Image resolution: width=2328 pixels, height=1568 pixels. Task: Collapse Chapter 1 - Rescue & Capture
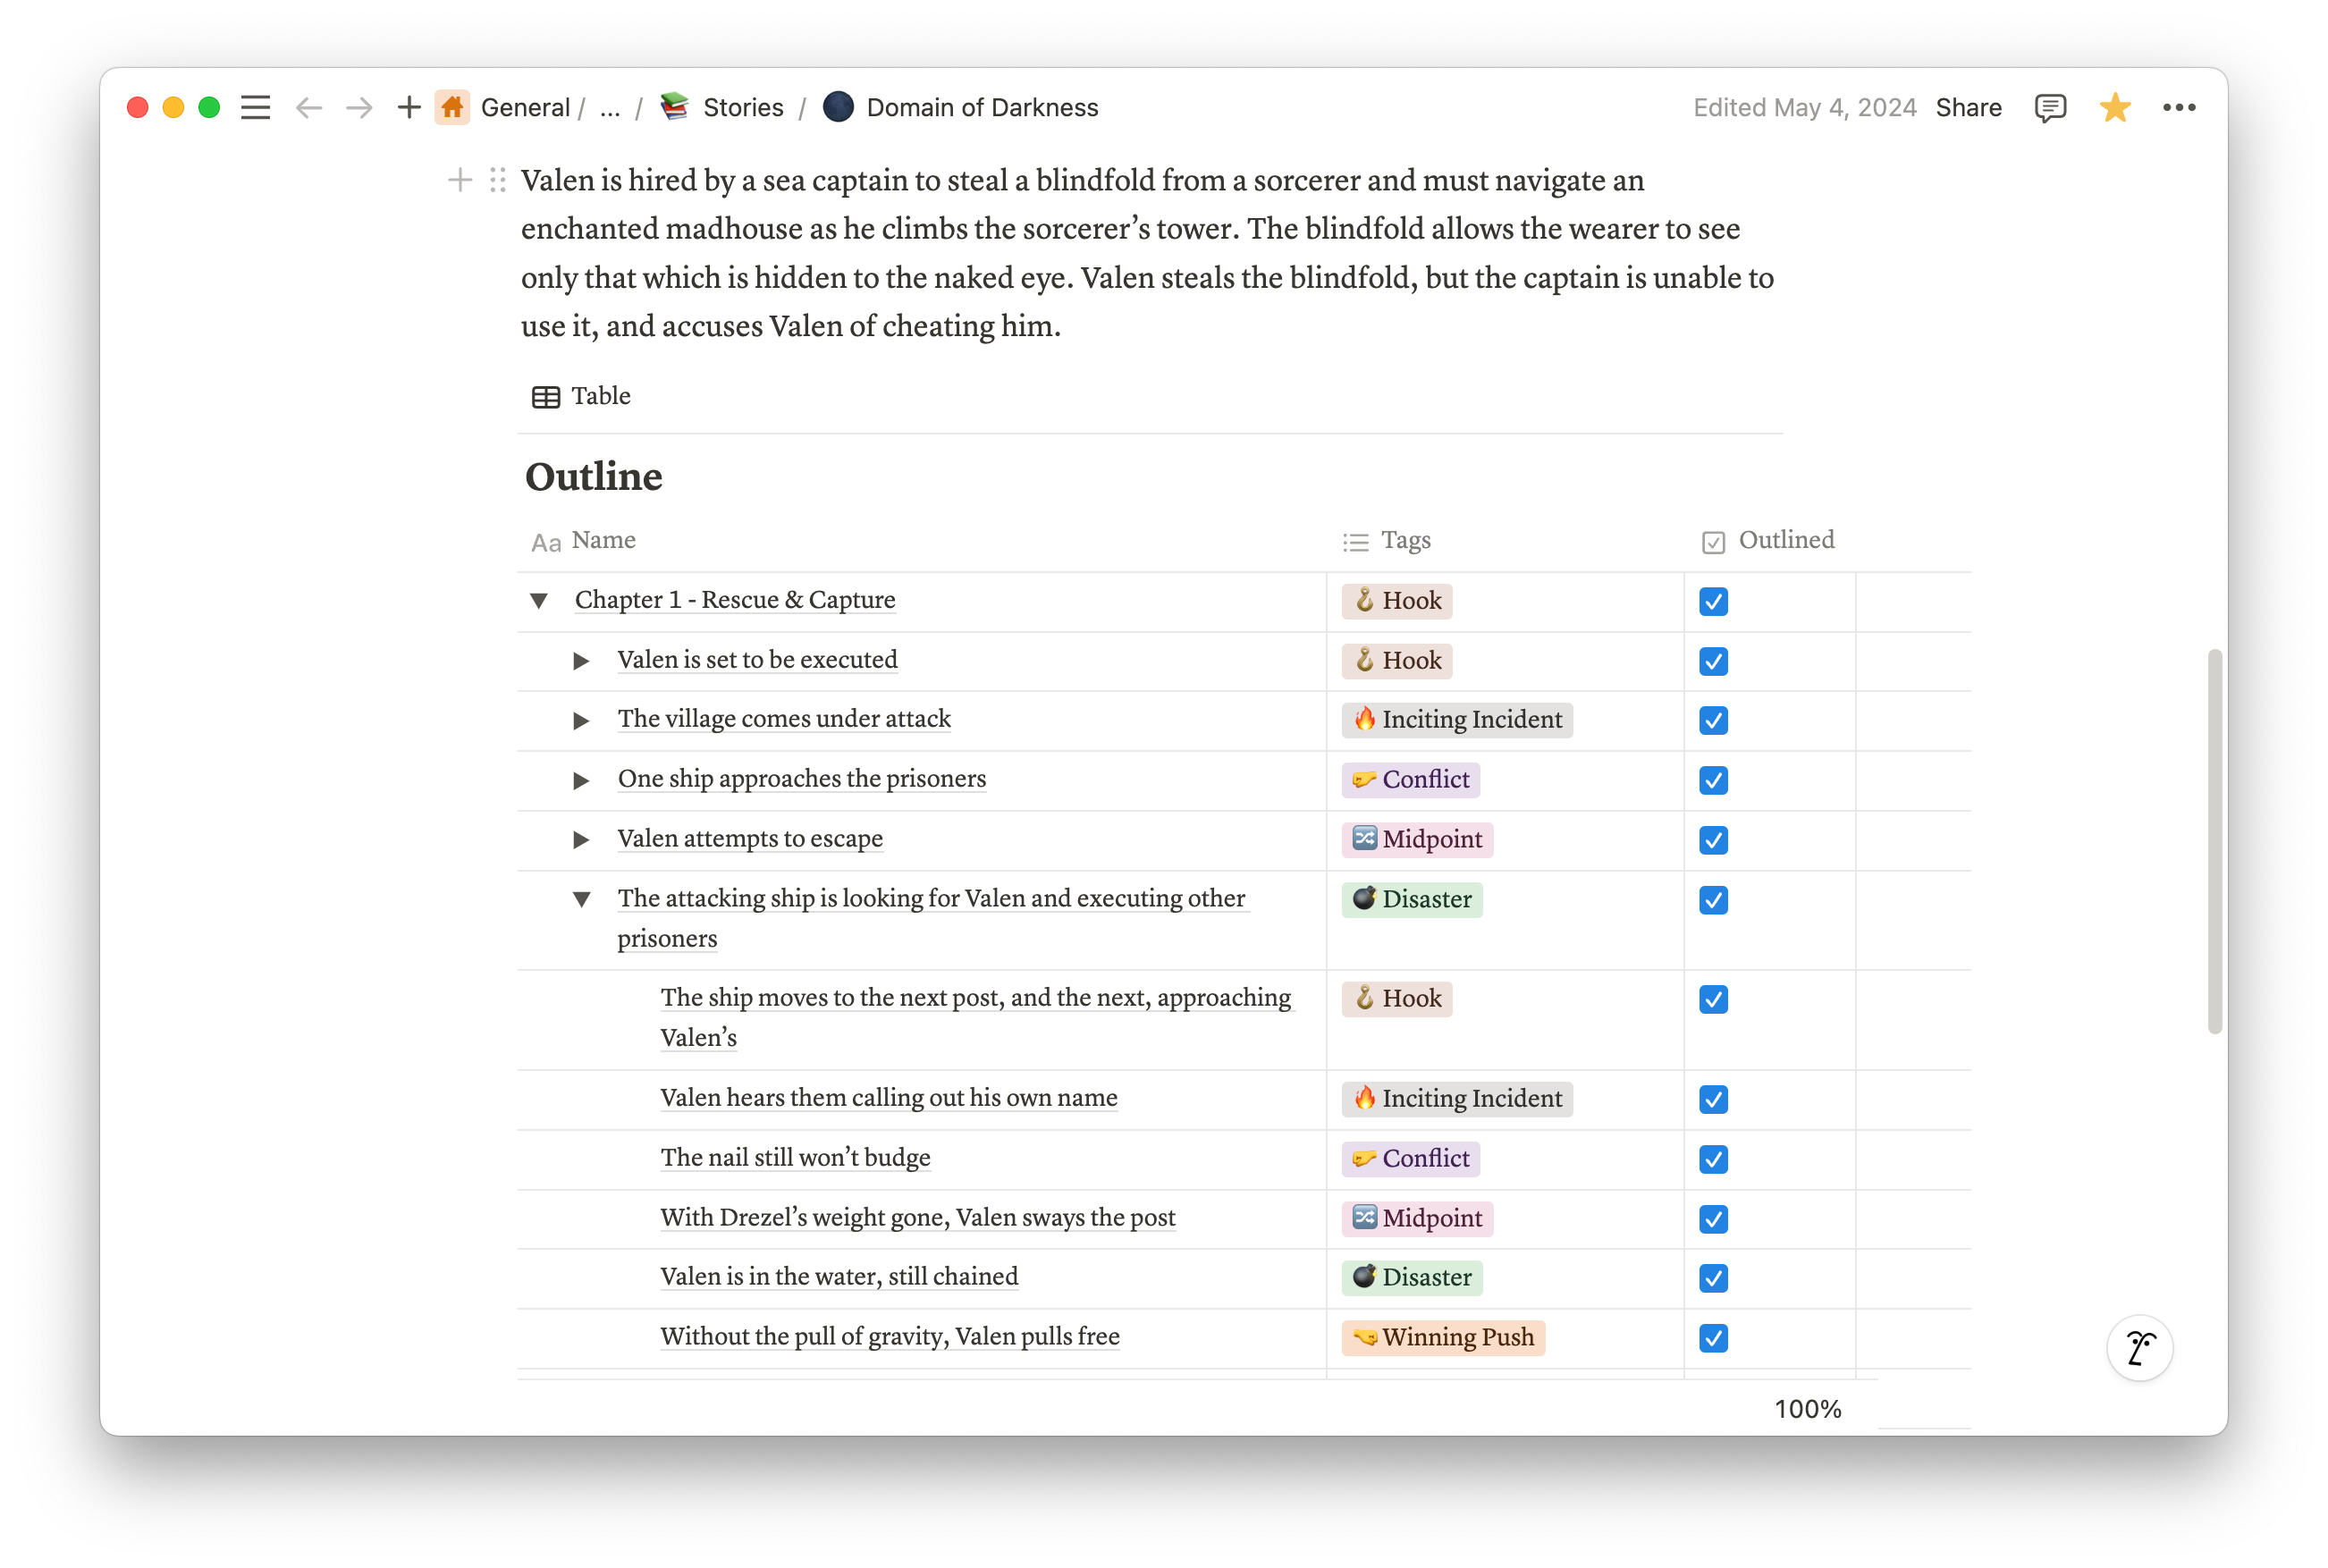coord(539,601)
